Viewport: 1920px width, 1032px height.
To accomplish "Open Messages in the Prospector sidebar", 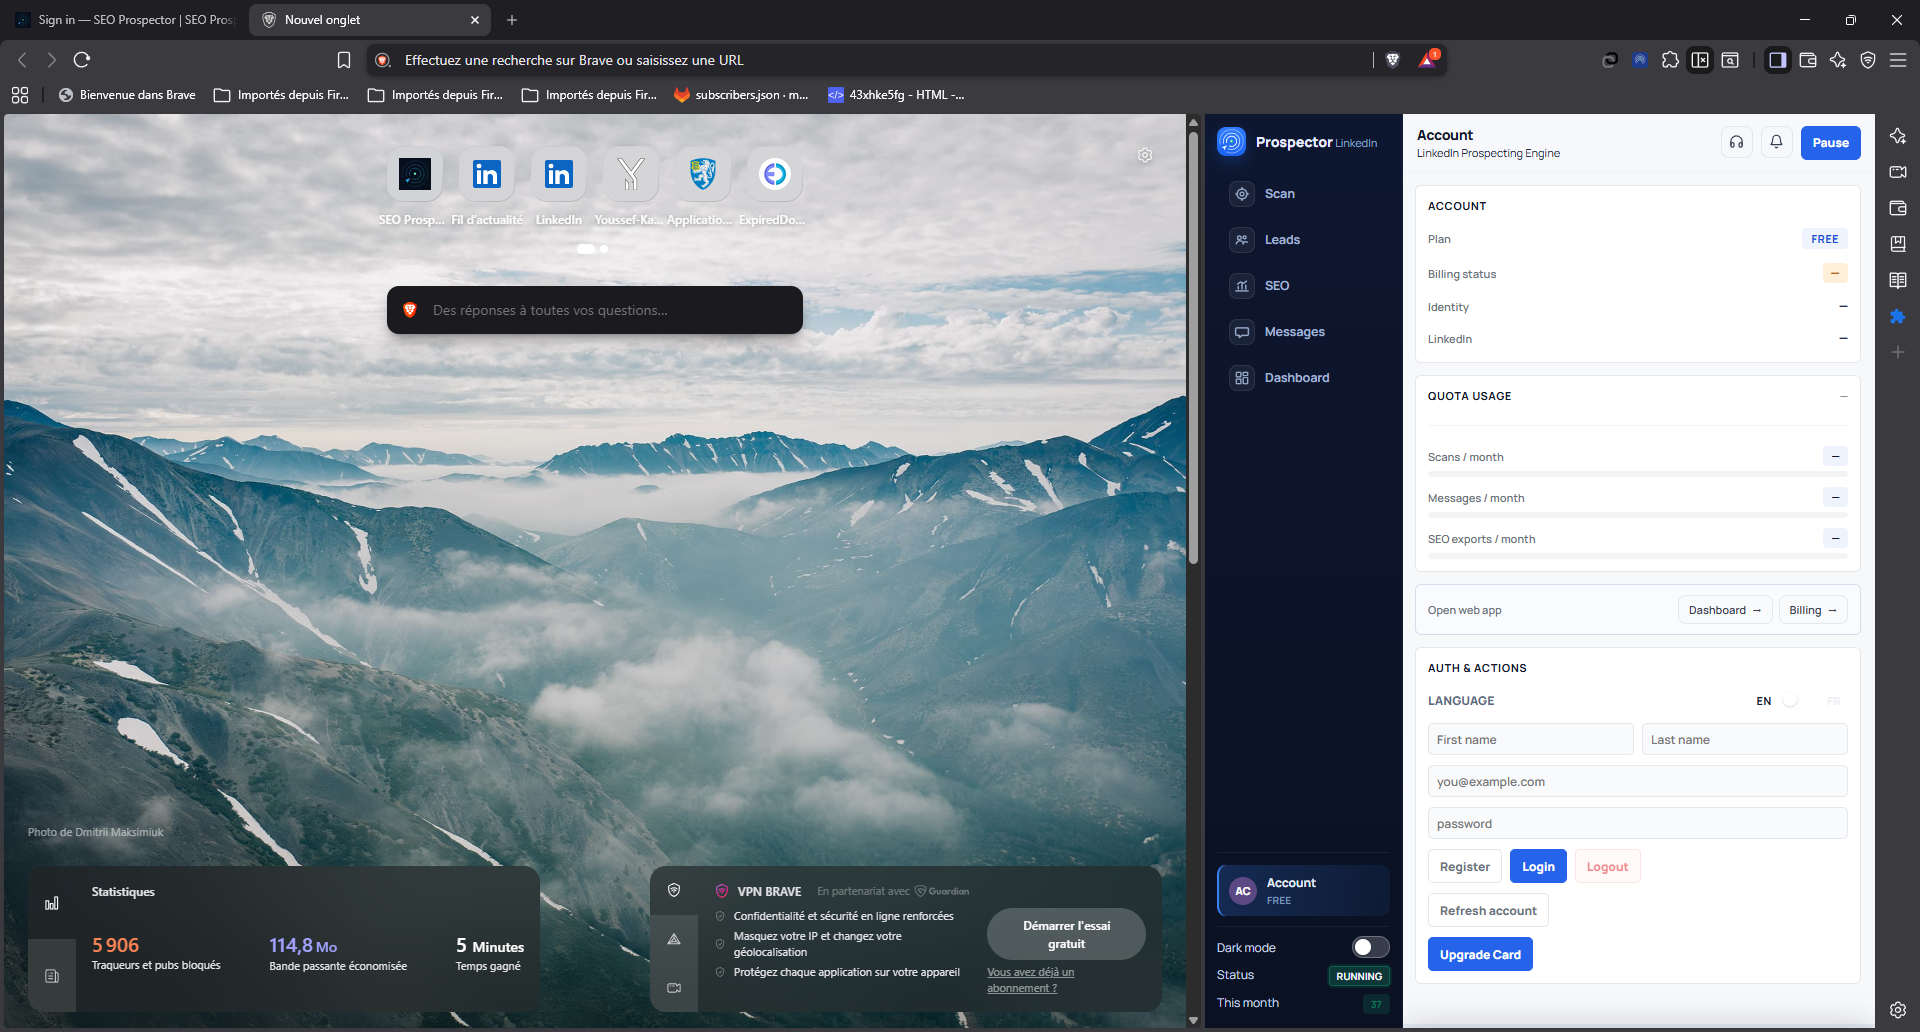I will click(x=1294, y=331).
